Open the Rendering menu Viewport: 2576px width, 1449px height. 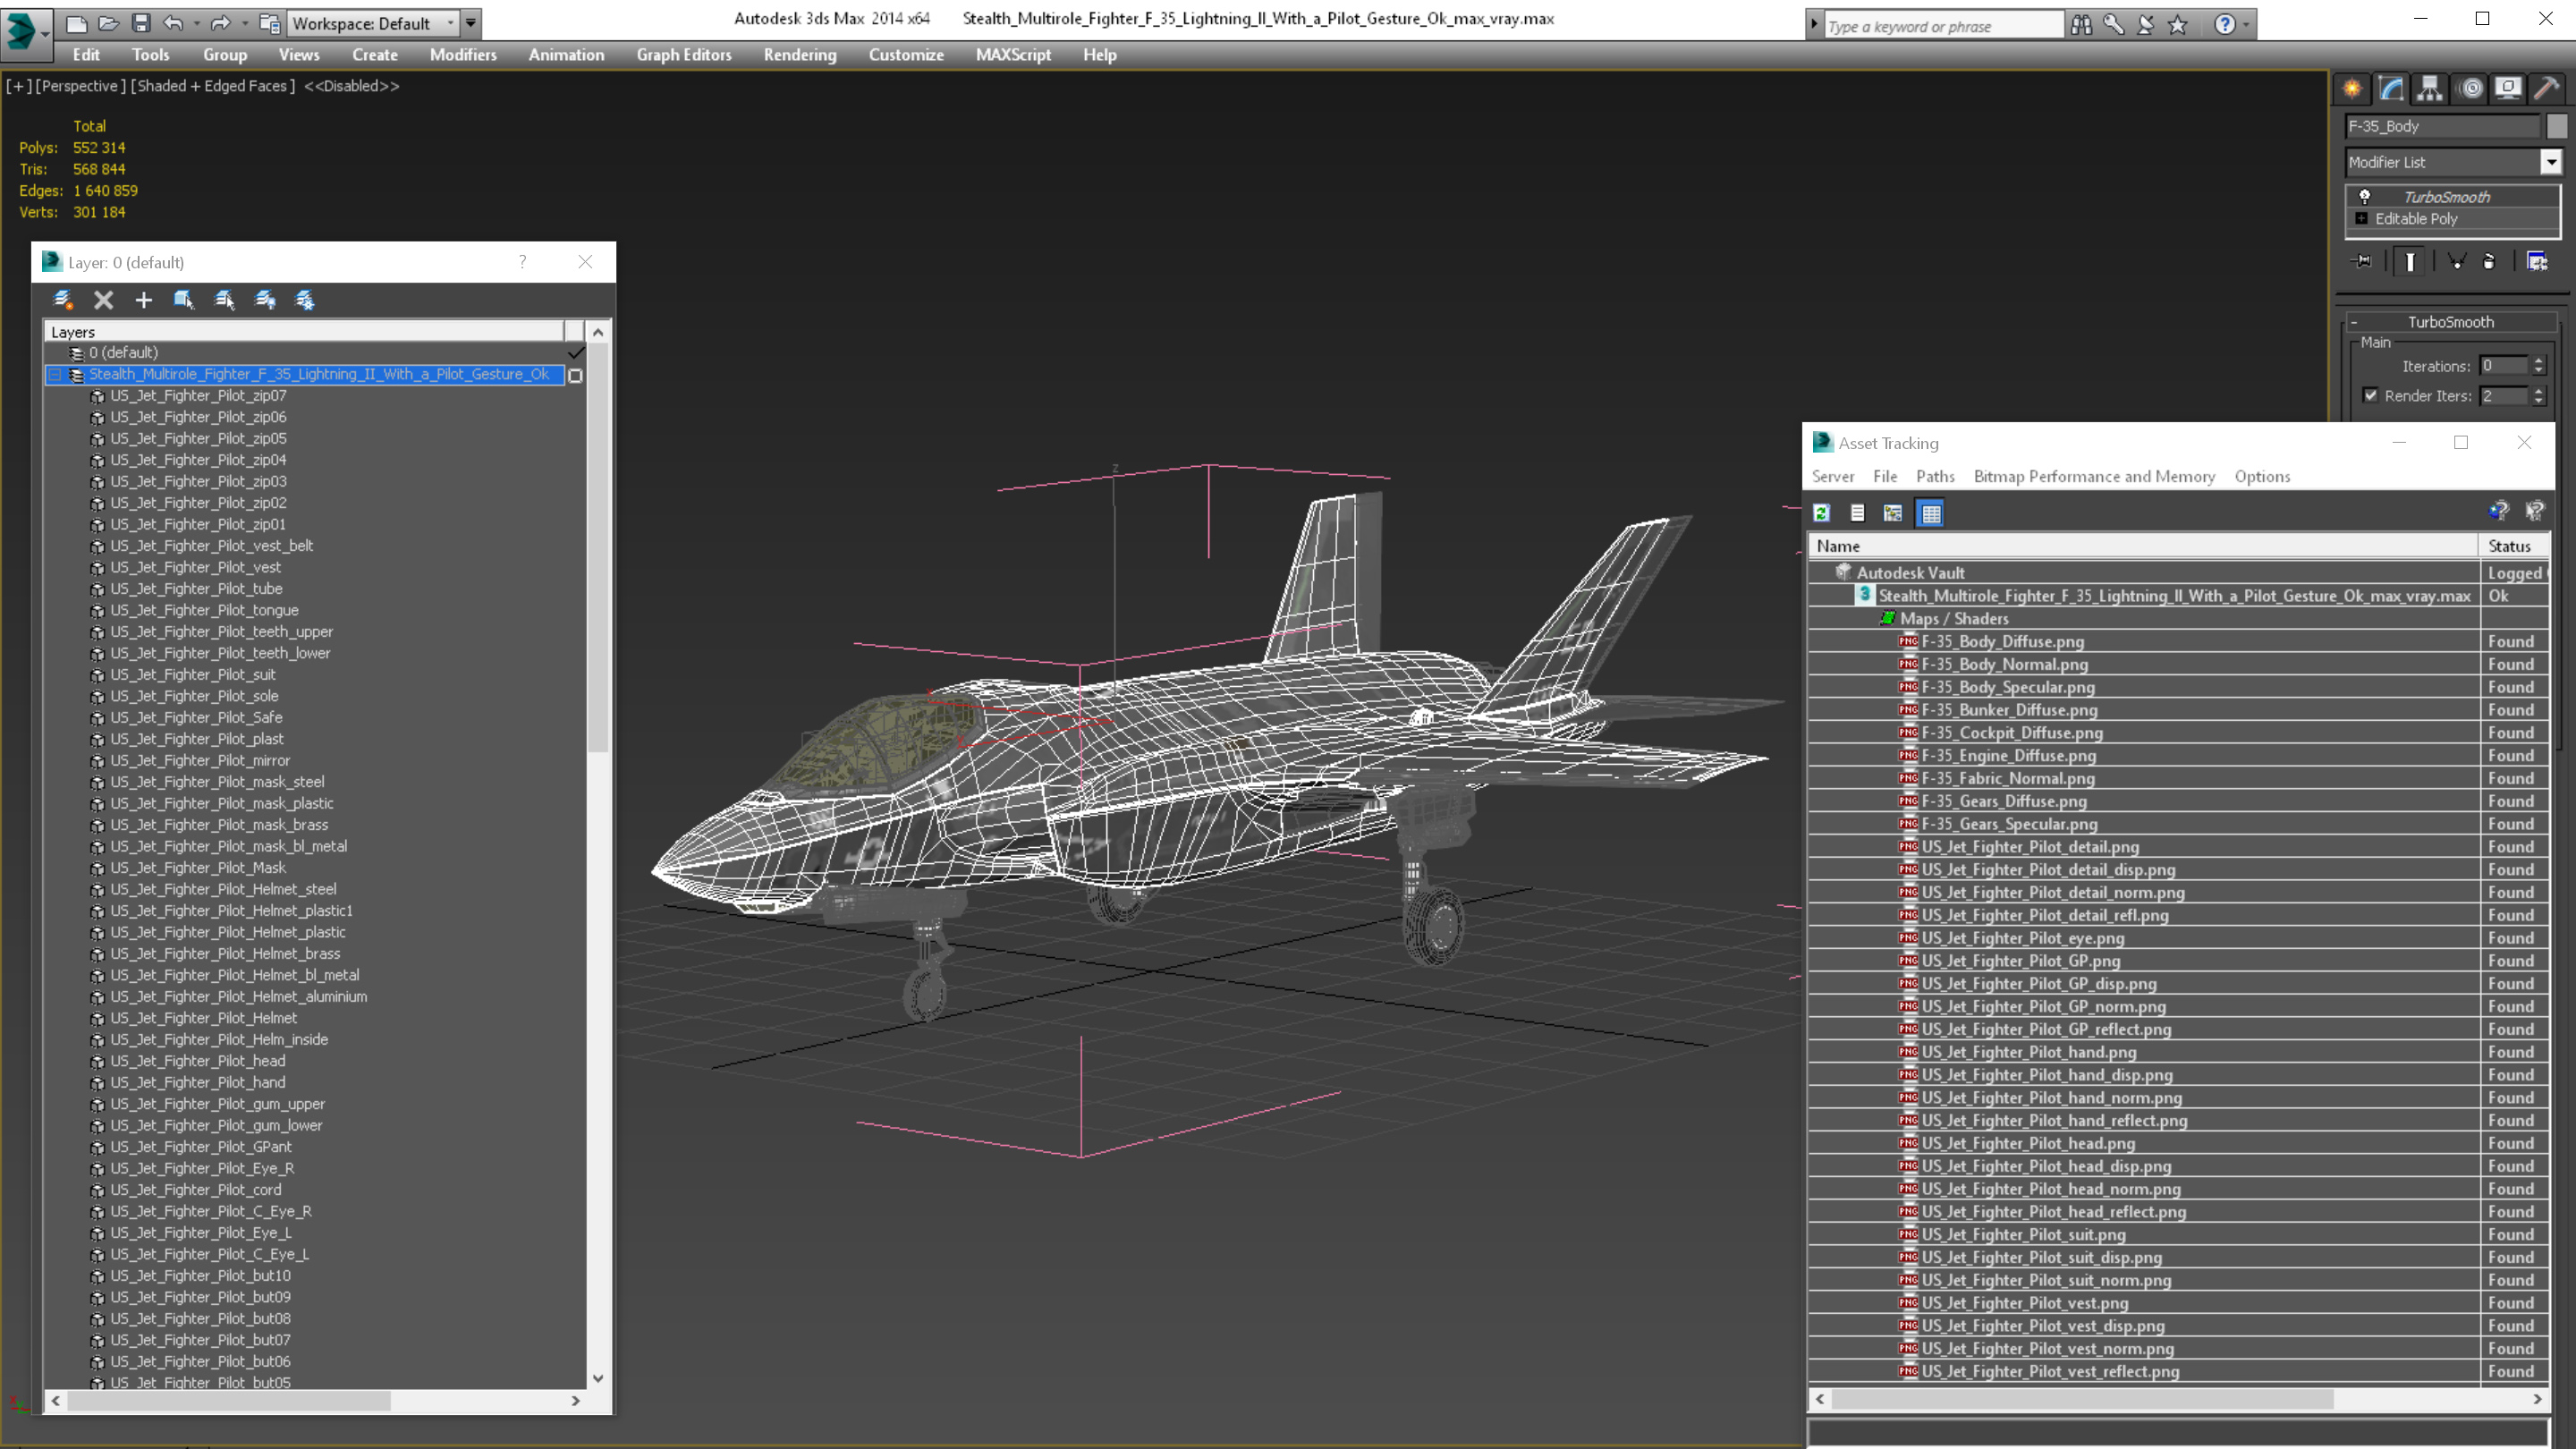click(800, 55)
